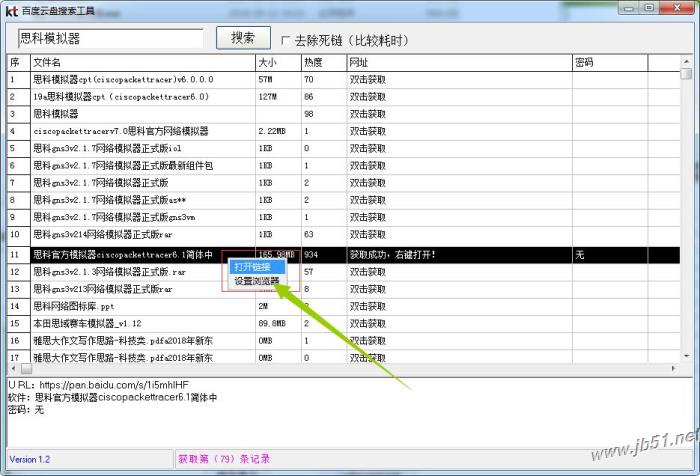Click the 密码 column header
Image resolution: width=700 pixels, height=476 pixels.
tap(610, 63)
